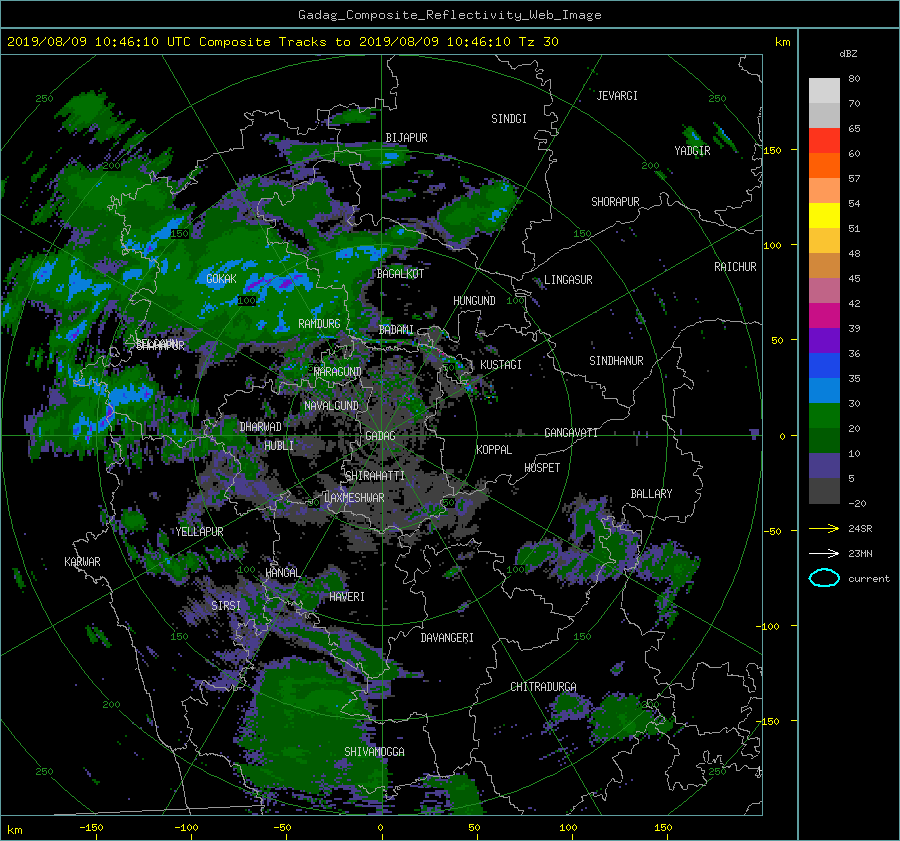Click the SHIRAHATTI city label

375,476
